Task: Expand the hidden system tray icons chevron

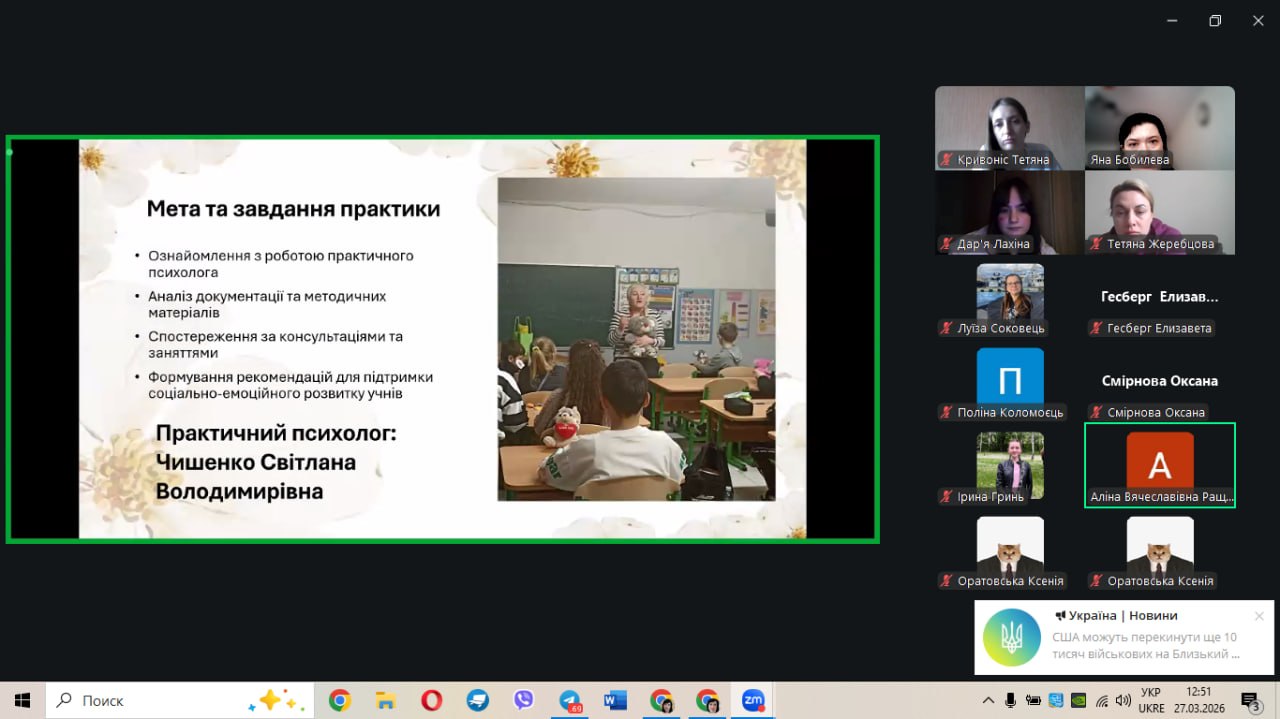Action: [x=988, y=700]
